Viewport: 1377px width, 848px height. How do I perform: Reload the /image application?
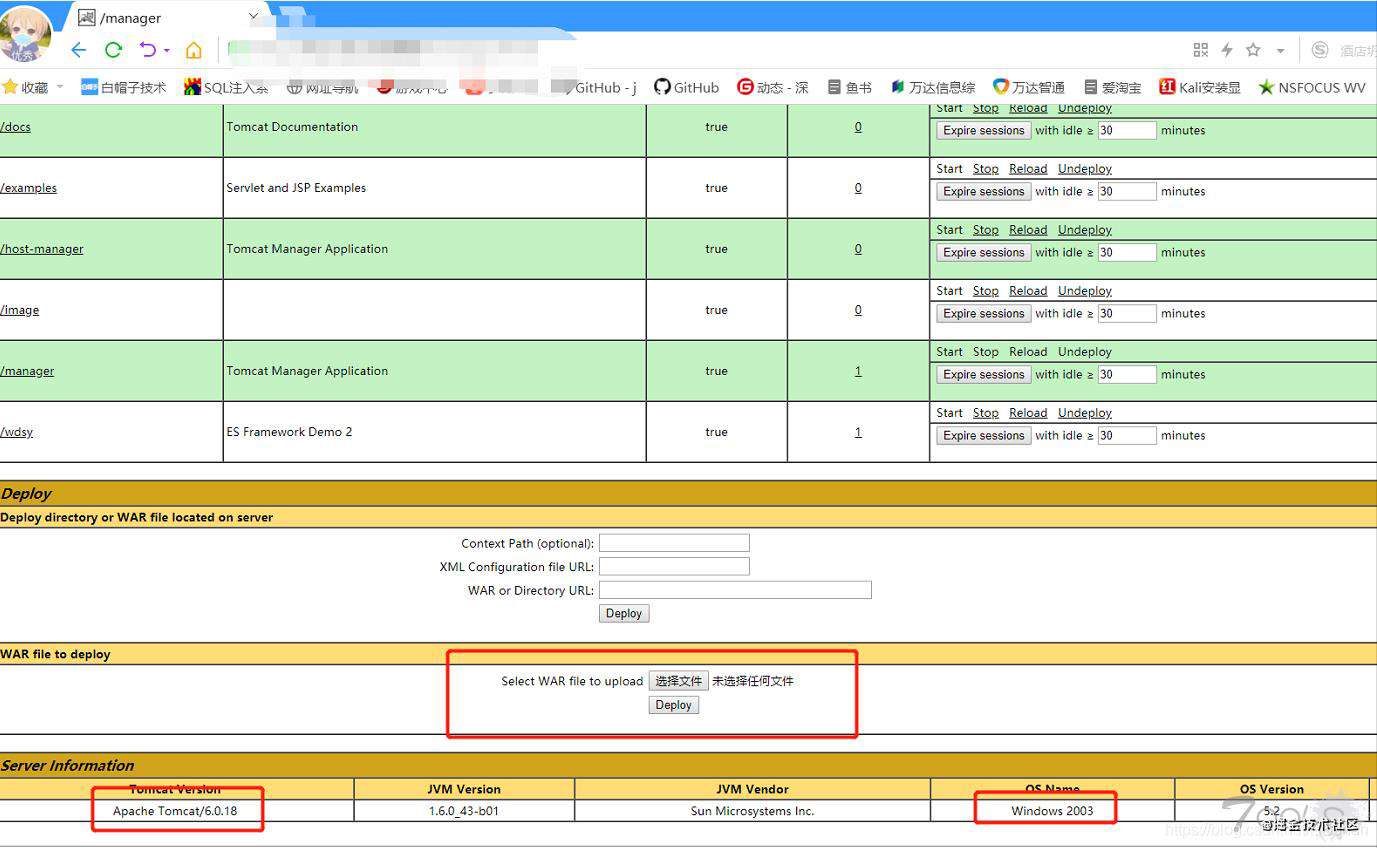(x=1028, y=291)
